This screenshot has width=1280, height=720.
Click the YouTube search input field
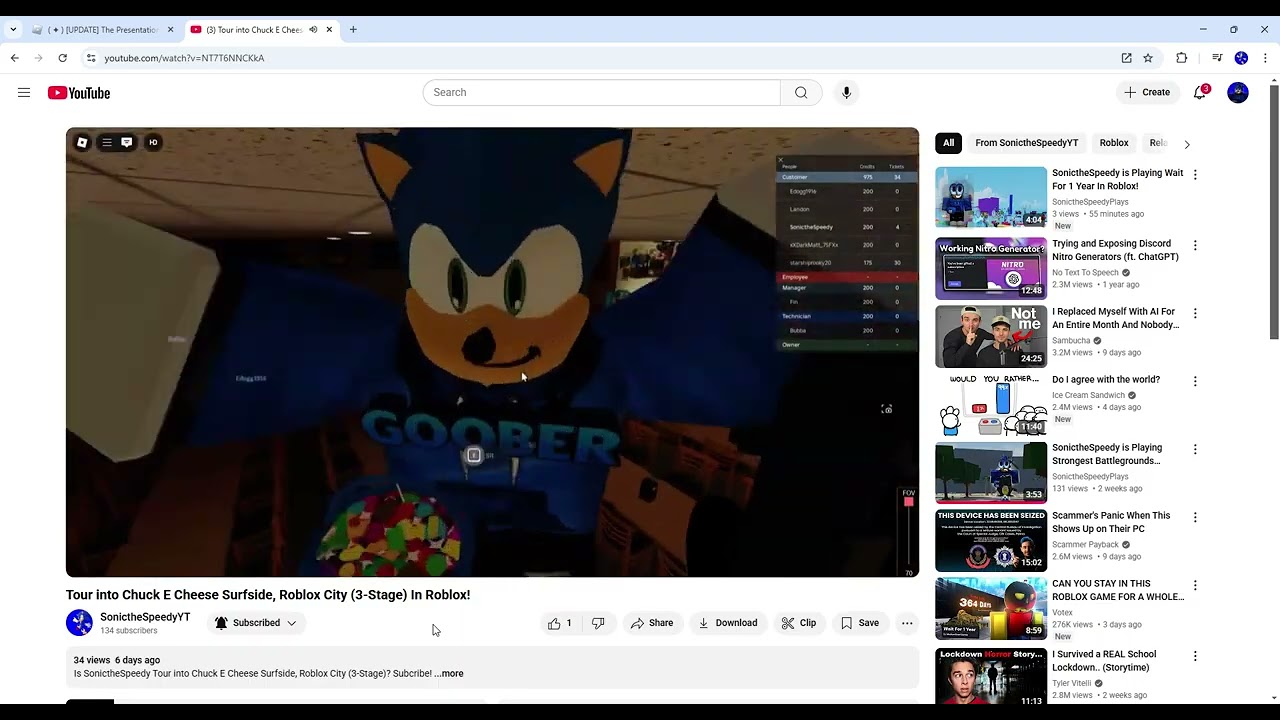(602, 93)
